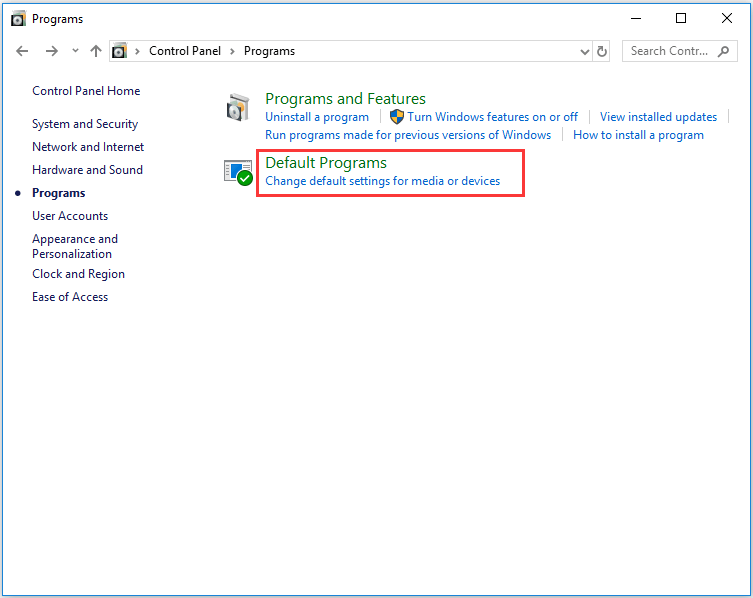
Task: Click Run programs made for previous versions
Action: tap(408, 135)
